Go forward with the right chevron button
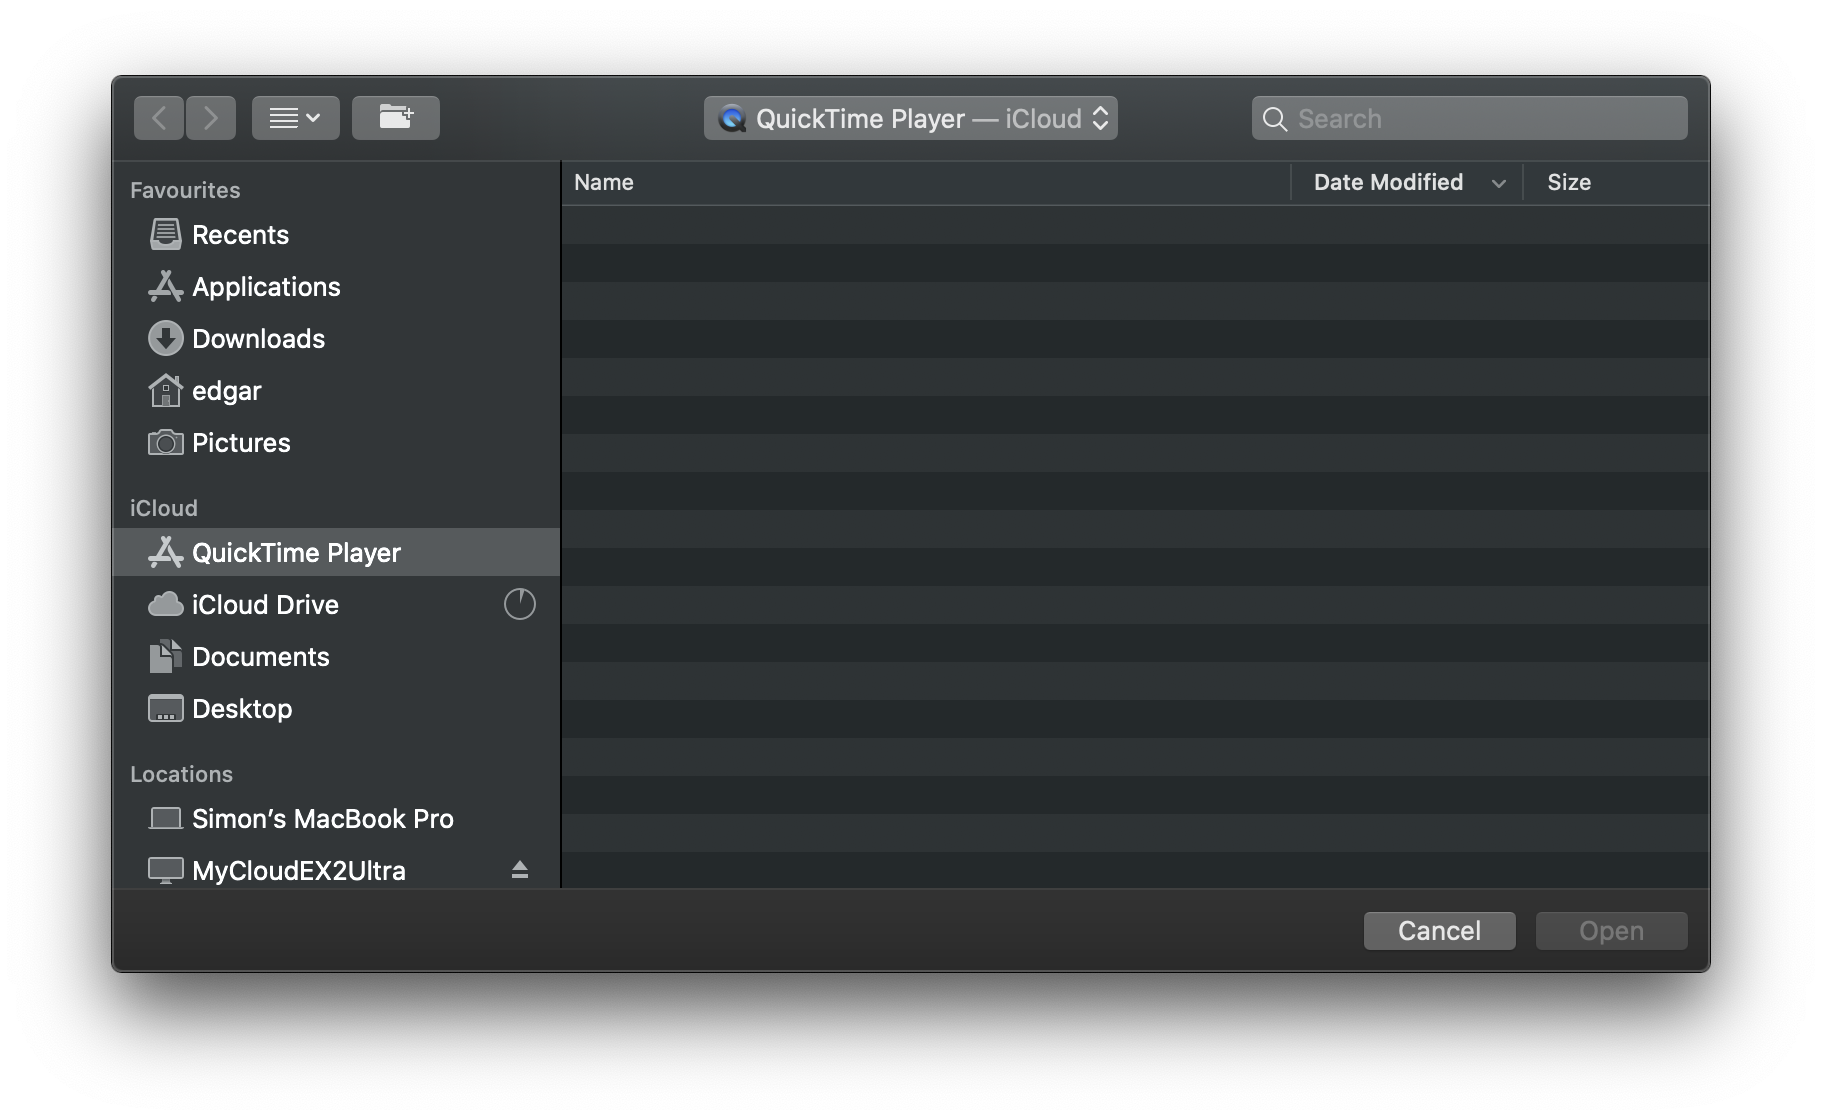 tap(211, 118)
